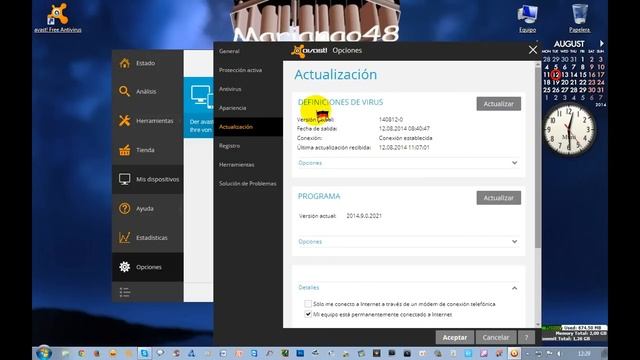
Task: Click the Opciones gear icon
Action: coord(124,267)
